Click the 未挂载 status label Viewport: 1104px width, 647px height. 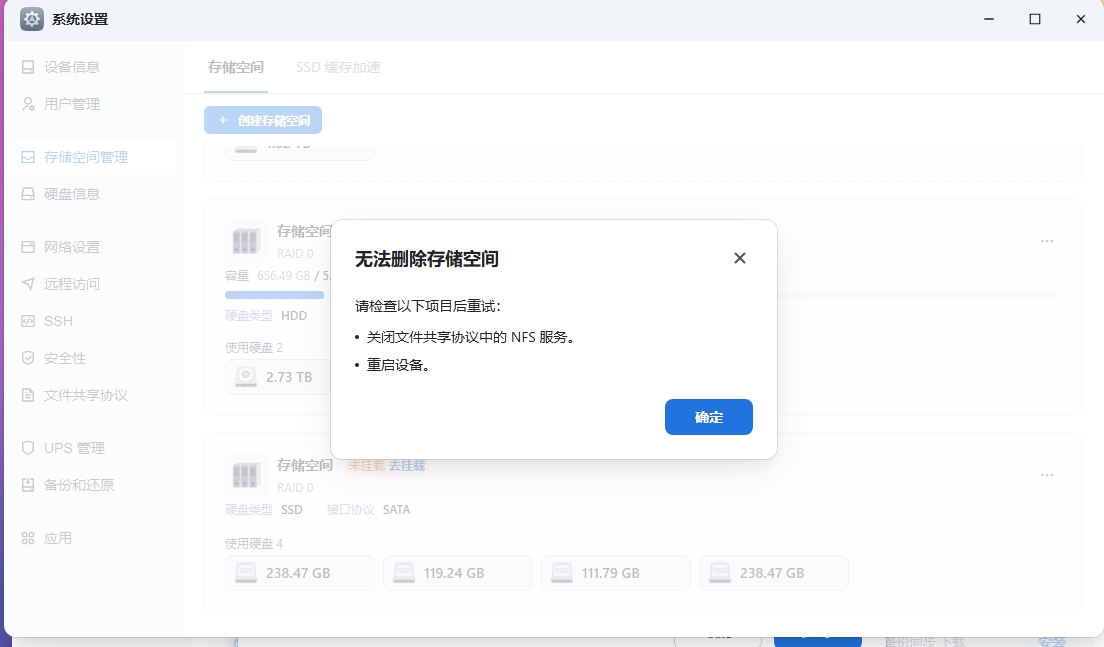(x=366, y=465)
